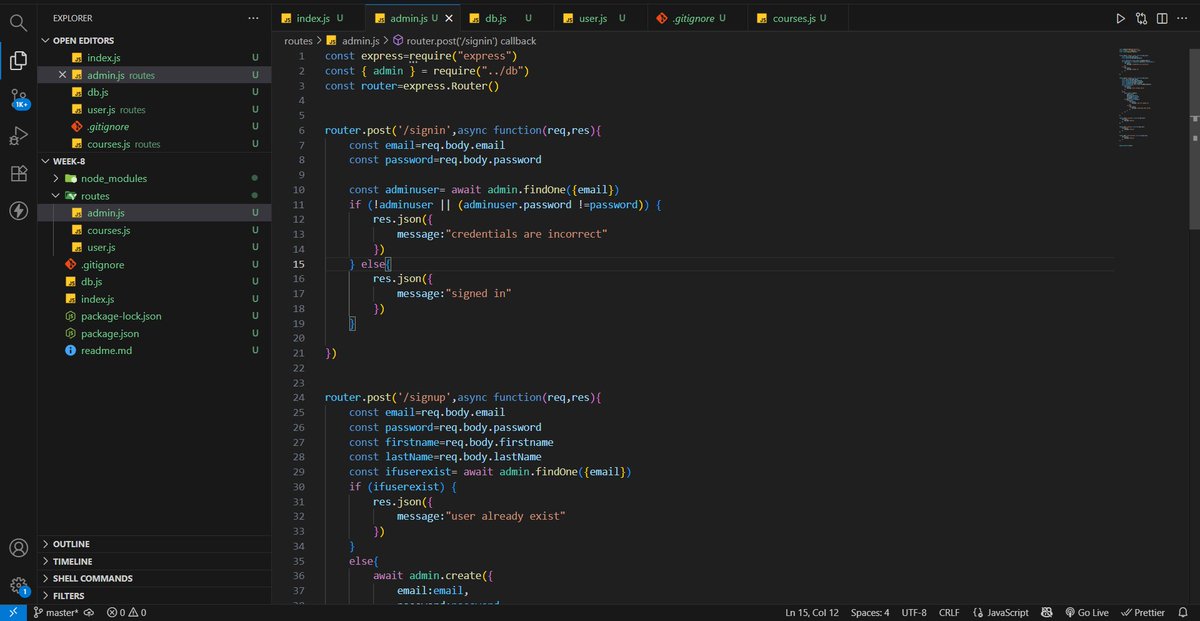This screenshot has height=621, width=1200.
Task: Switch to the db.js tab
Action: (506, 18)
